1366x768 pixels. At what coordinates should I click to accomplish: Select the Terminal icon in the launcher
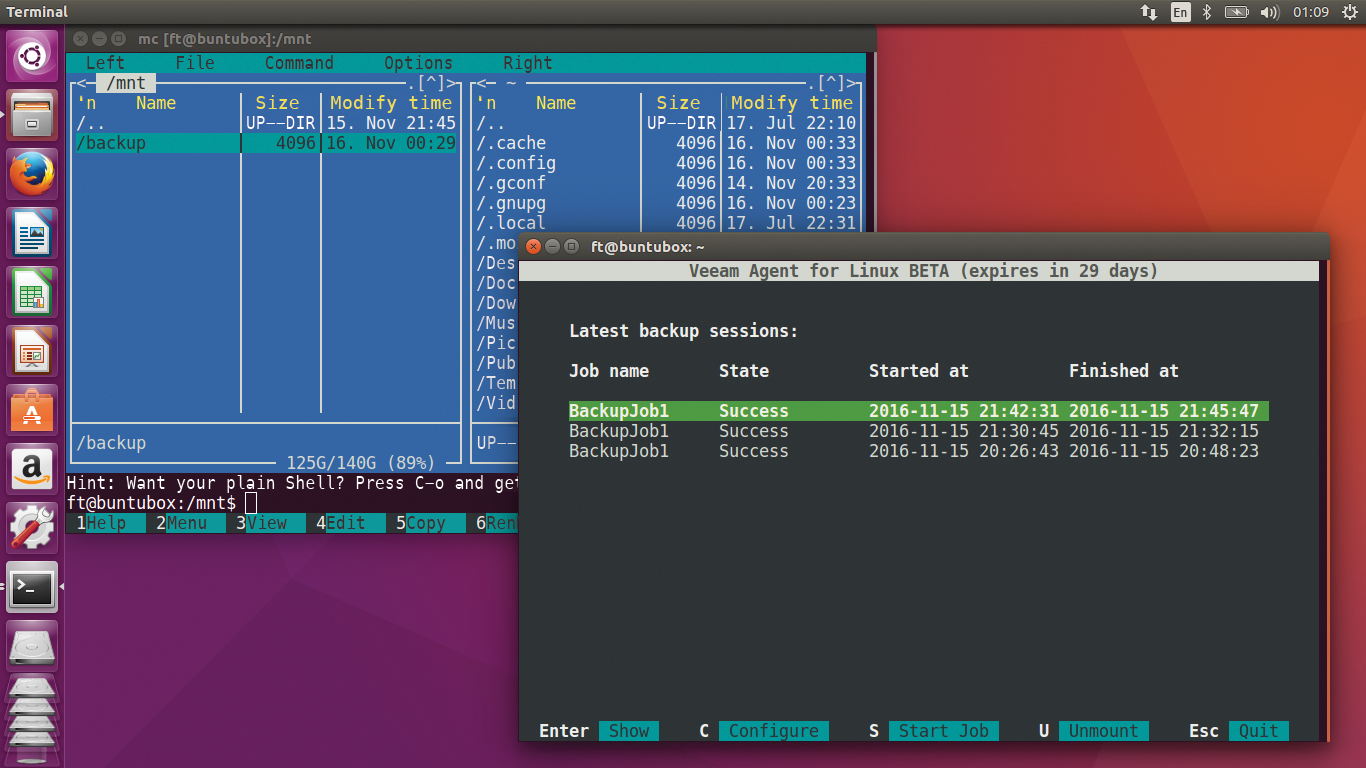coord(33,587)
